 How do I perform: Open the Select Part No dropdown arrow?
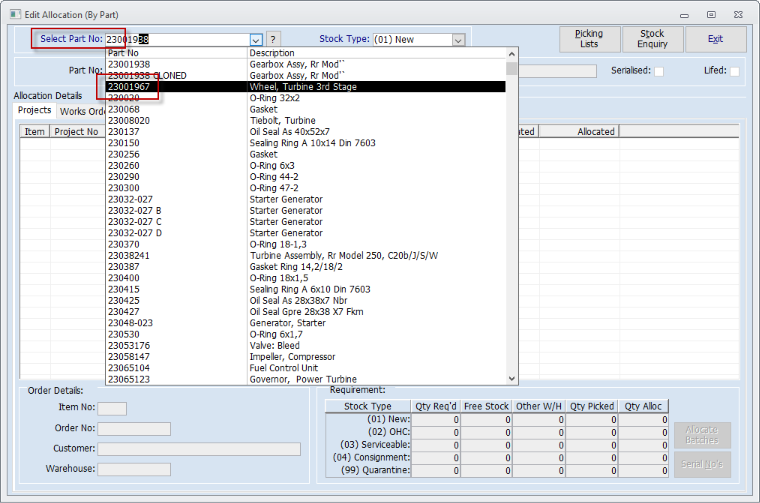[x=256, y=40]
